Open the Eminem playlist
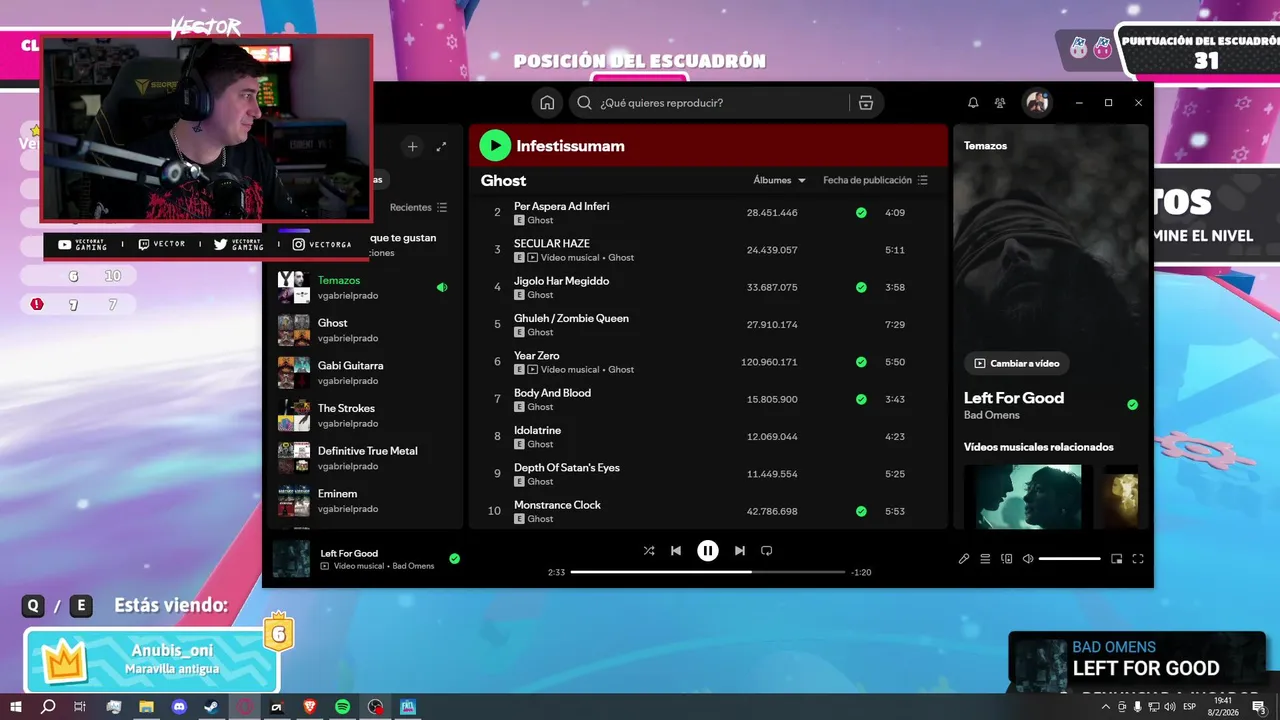1280x720 pixels. 362,501
